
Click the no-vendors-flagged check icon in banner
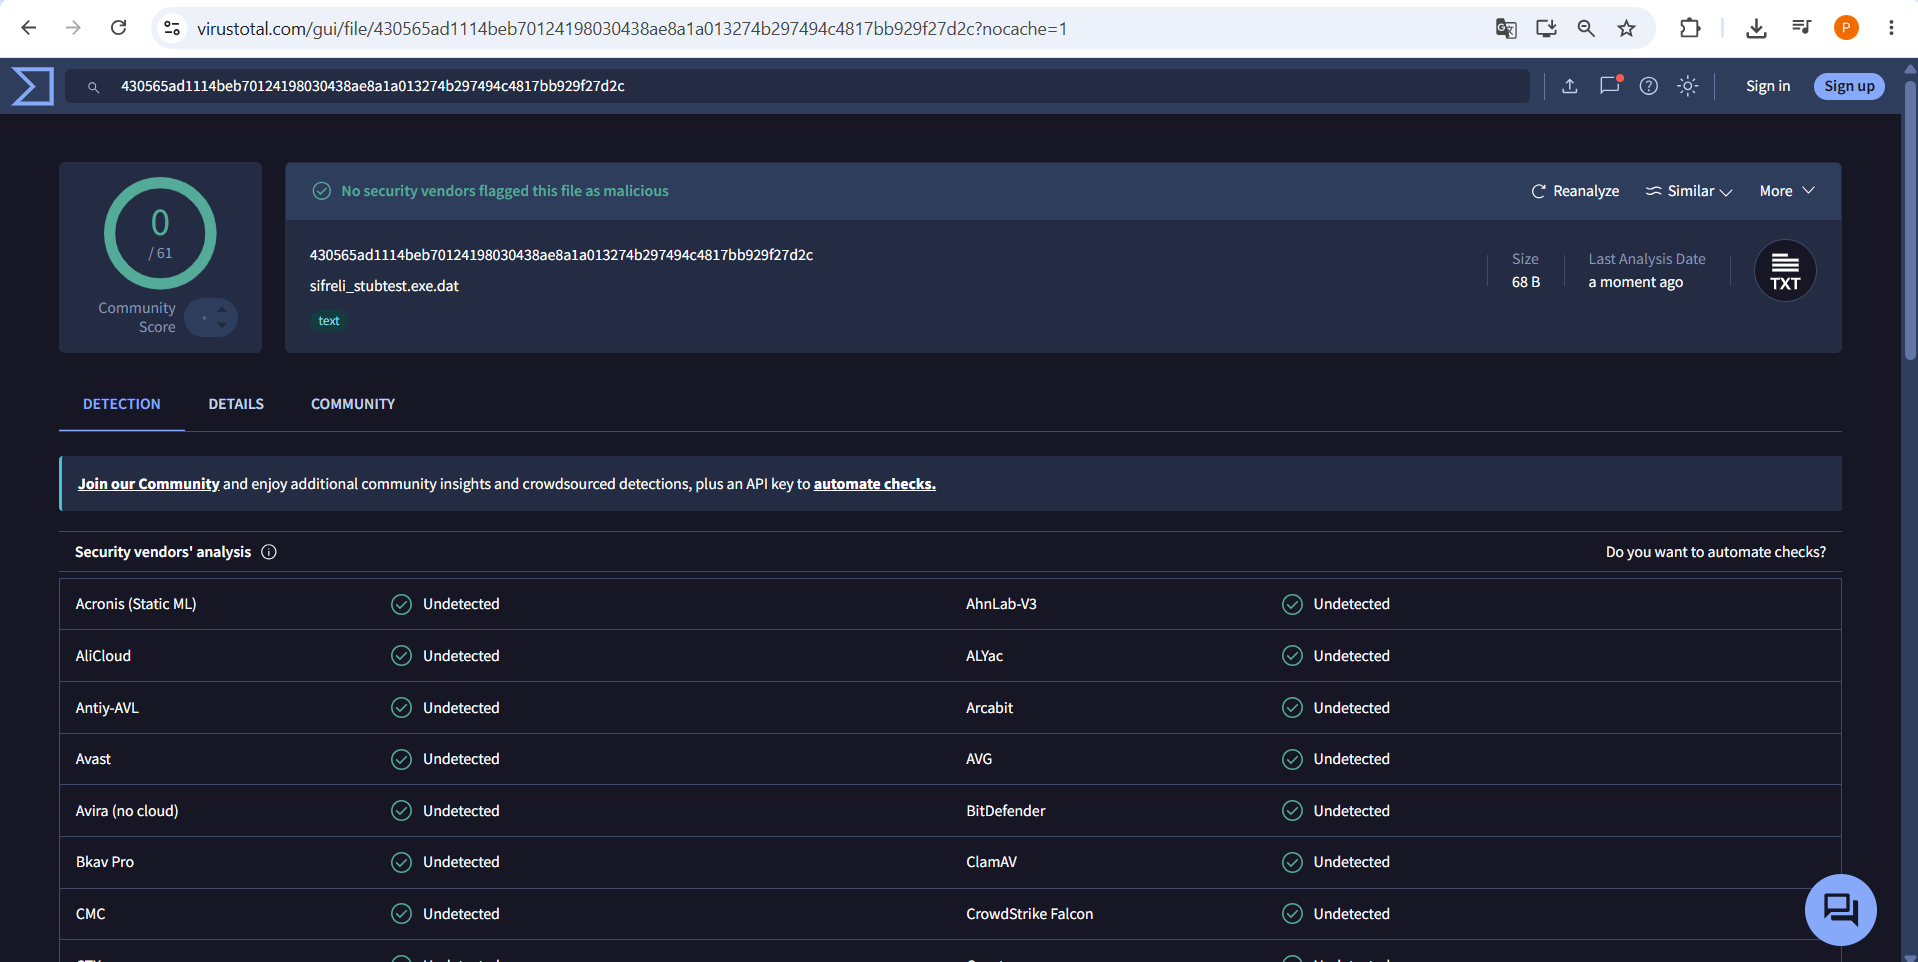coord(321,191)
